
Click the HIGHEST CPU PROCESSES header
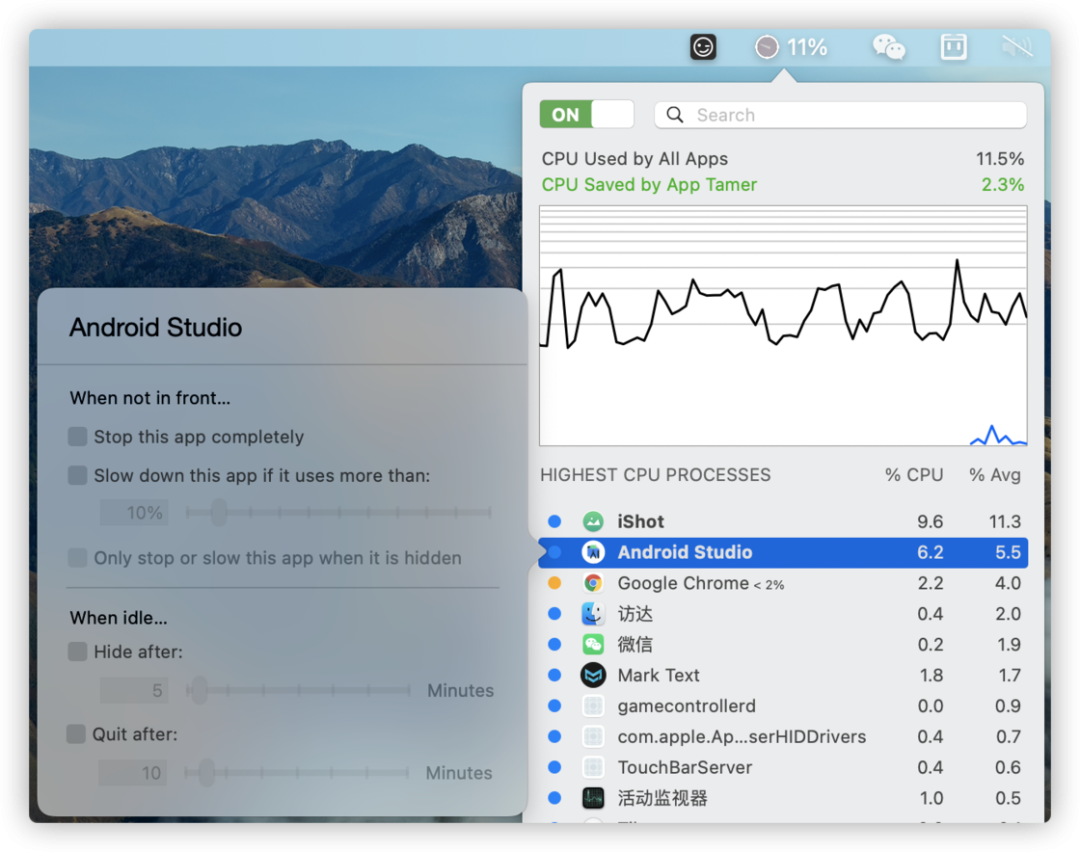[655, 475]
